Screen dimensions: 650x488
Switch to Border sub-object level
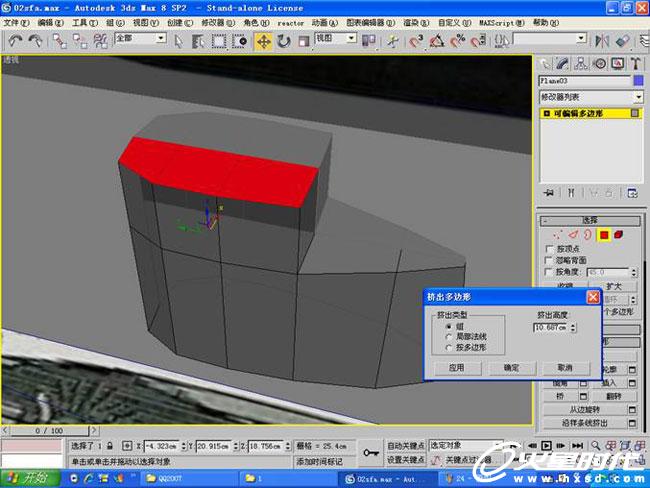[588, 235]
